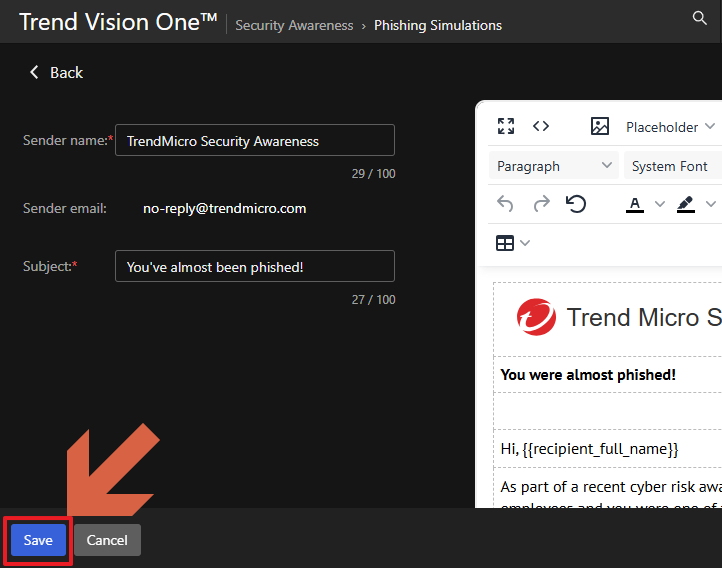
Task: Open the source code view
Action: coord(541,126)
